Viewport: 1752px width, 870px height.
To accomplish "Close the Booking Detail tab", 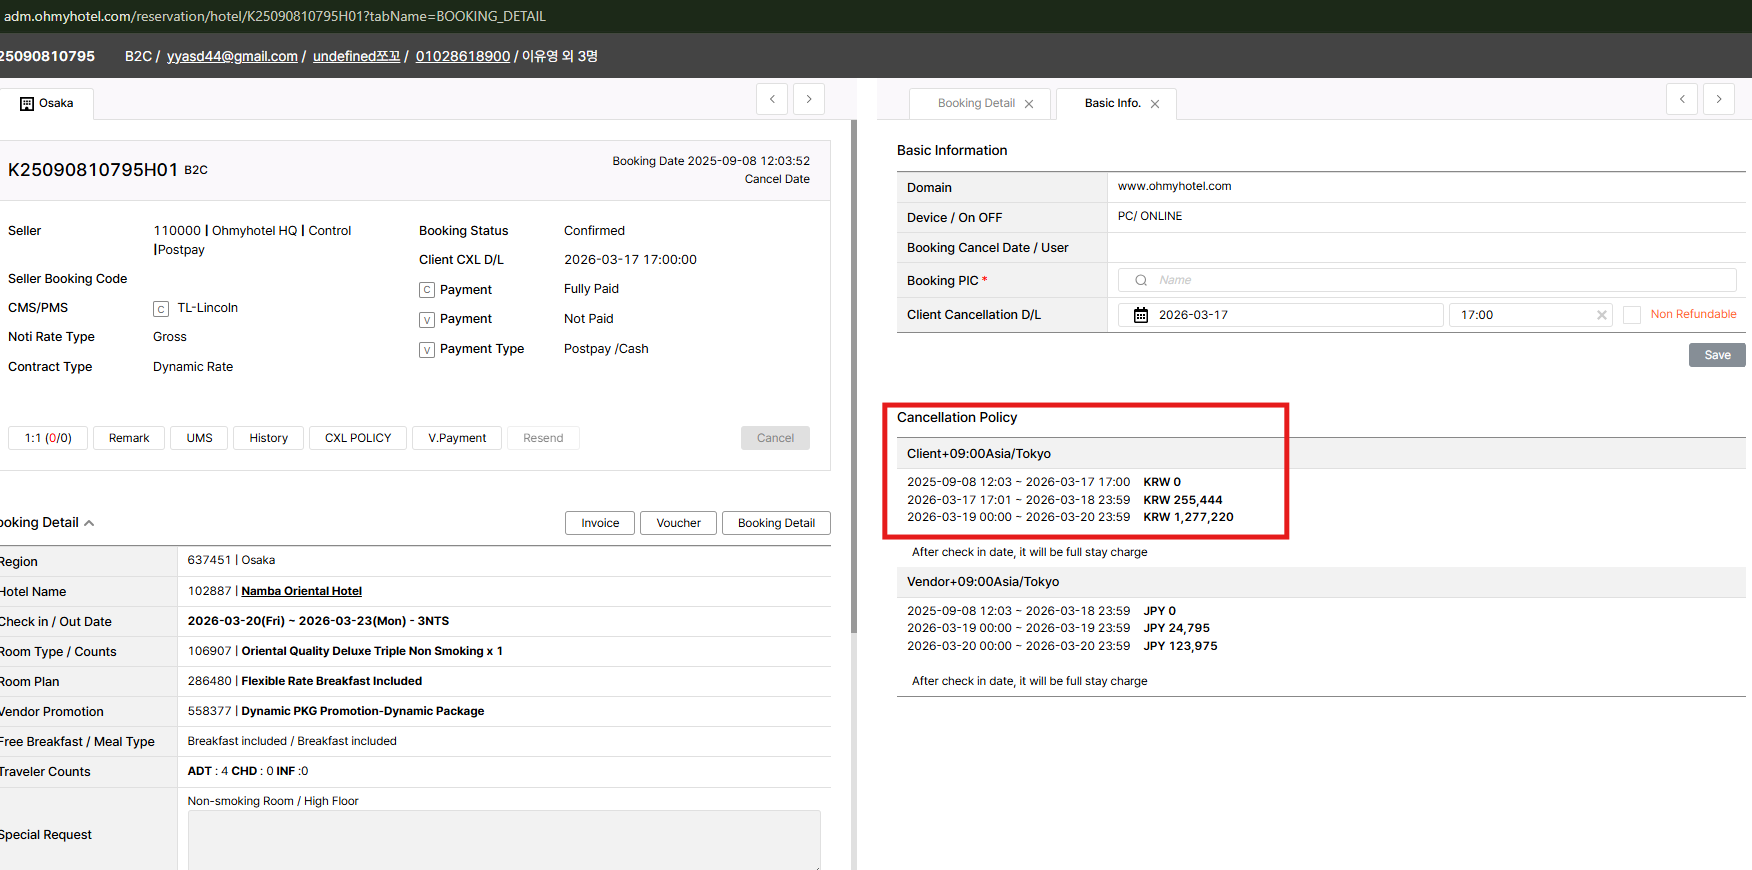I will pyautogui.click(x=1029, y=104).
